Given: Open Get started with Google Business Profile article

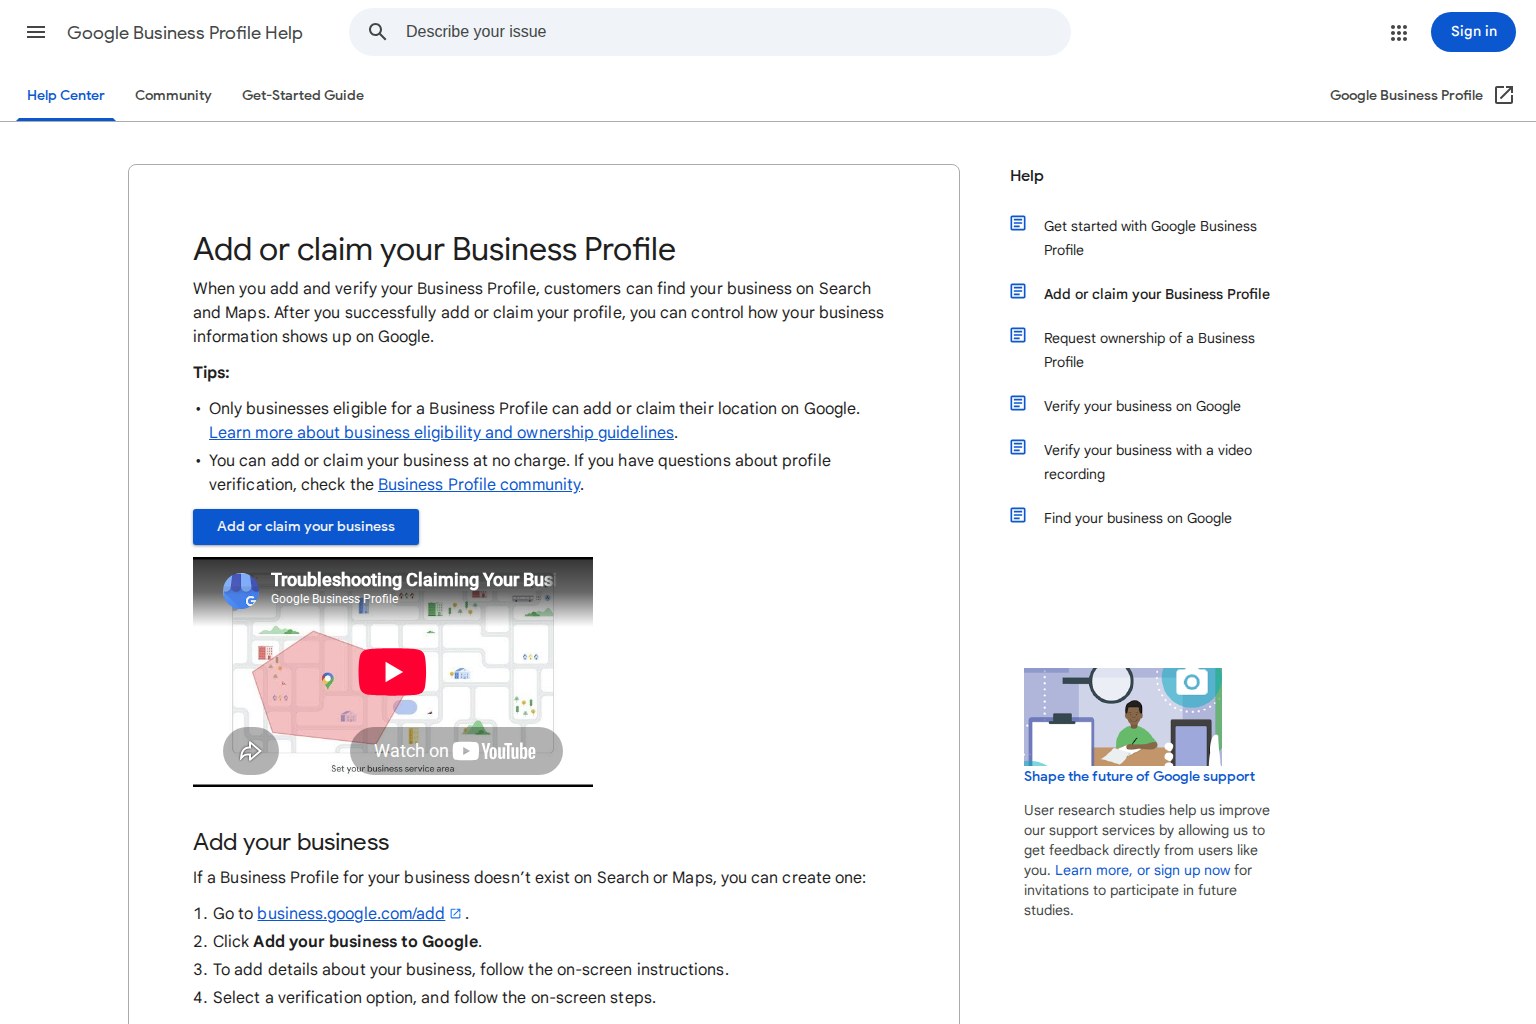Looking at the screenshot, I should click(1150, 238).
